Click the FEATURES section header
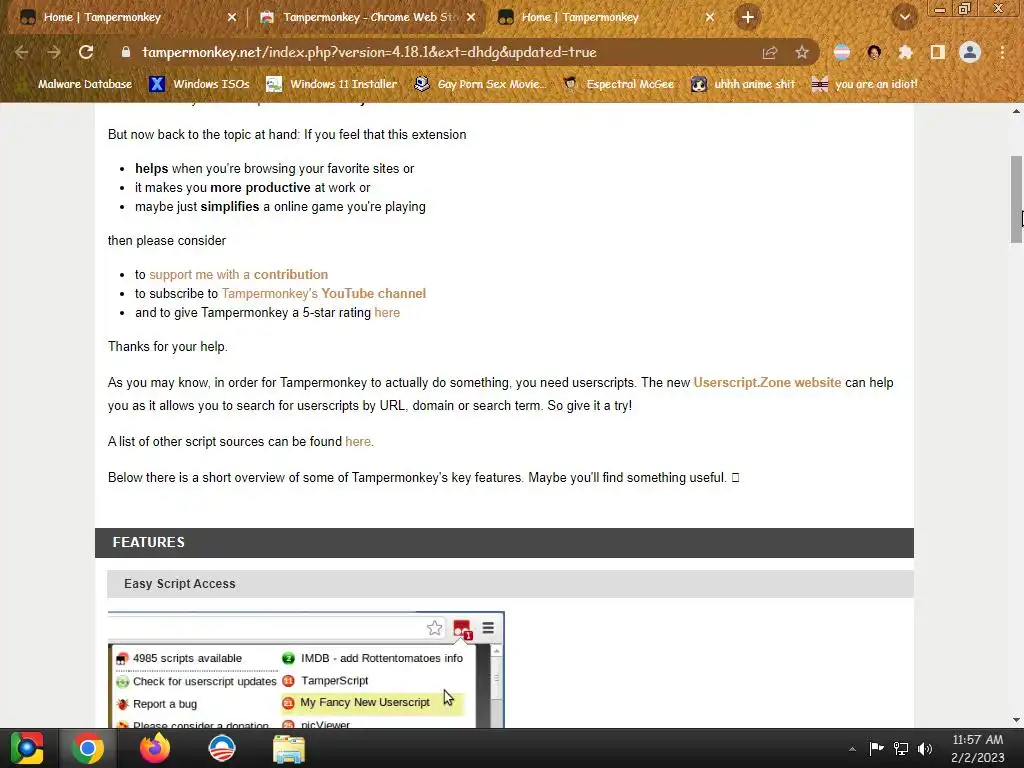The width and height of the screenshot is (1024, 768). (504, 543)
